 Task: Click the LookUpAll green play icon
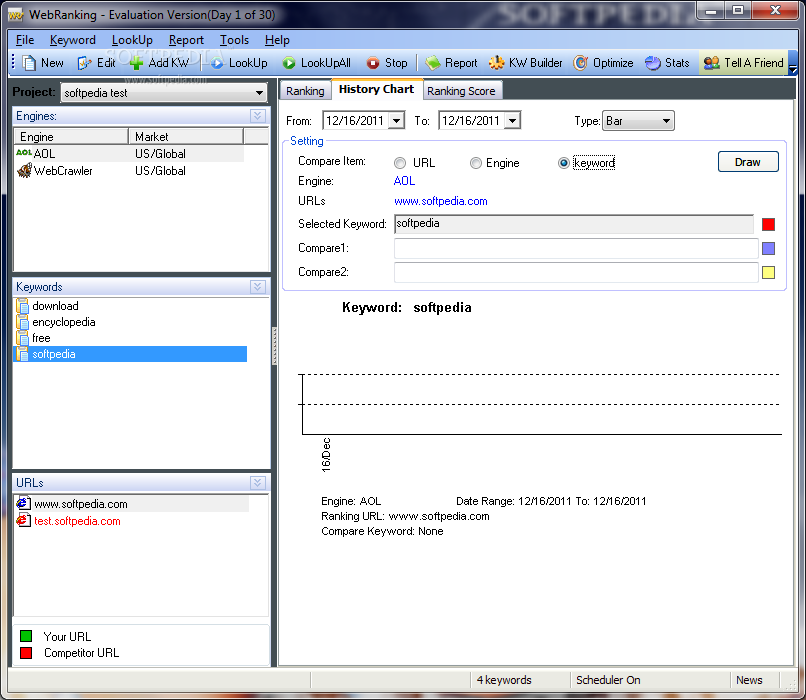point(289,63)
